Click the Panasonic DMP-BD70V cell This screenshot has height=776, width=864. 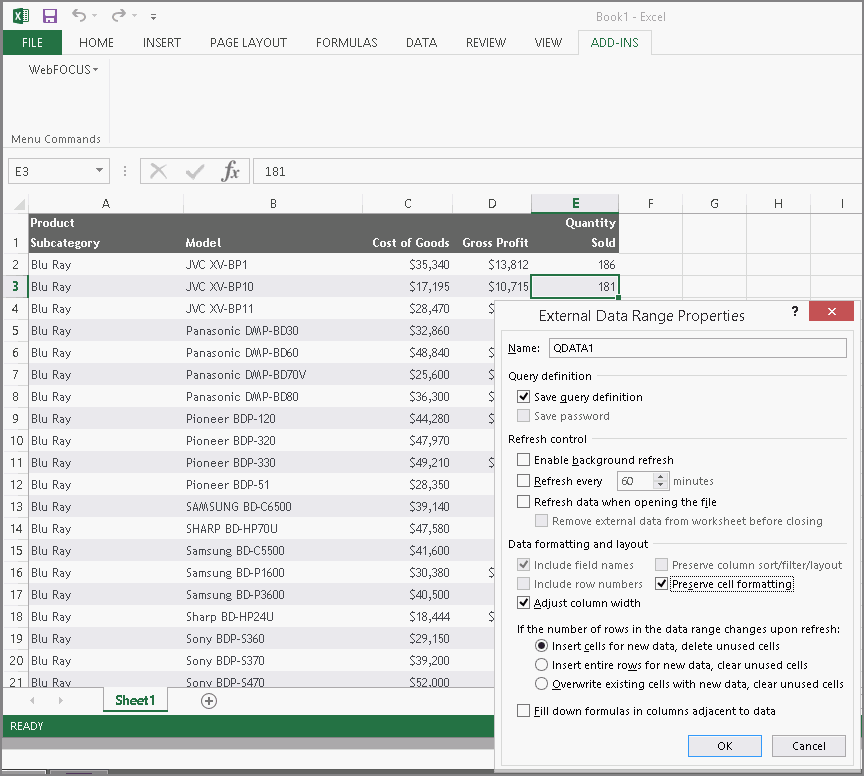click(272, 375)
